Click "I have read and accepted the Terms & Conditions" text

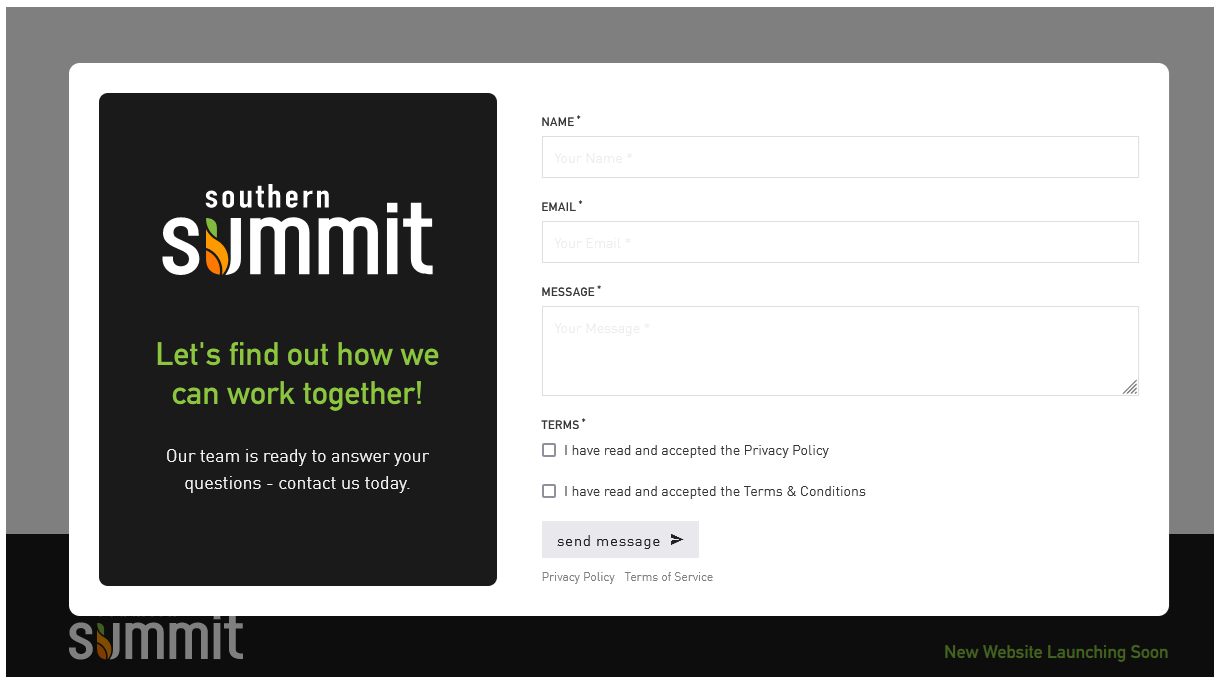(714, 492)
